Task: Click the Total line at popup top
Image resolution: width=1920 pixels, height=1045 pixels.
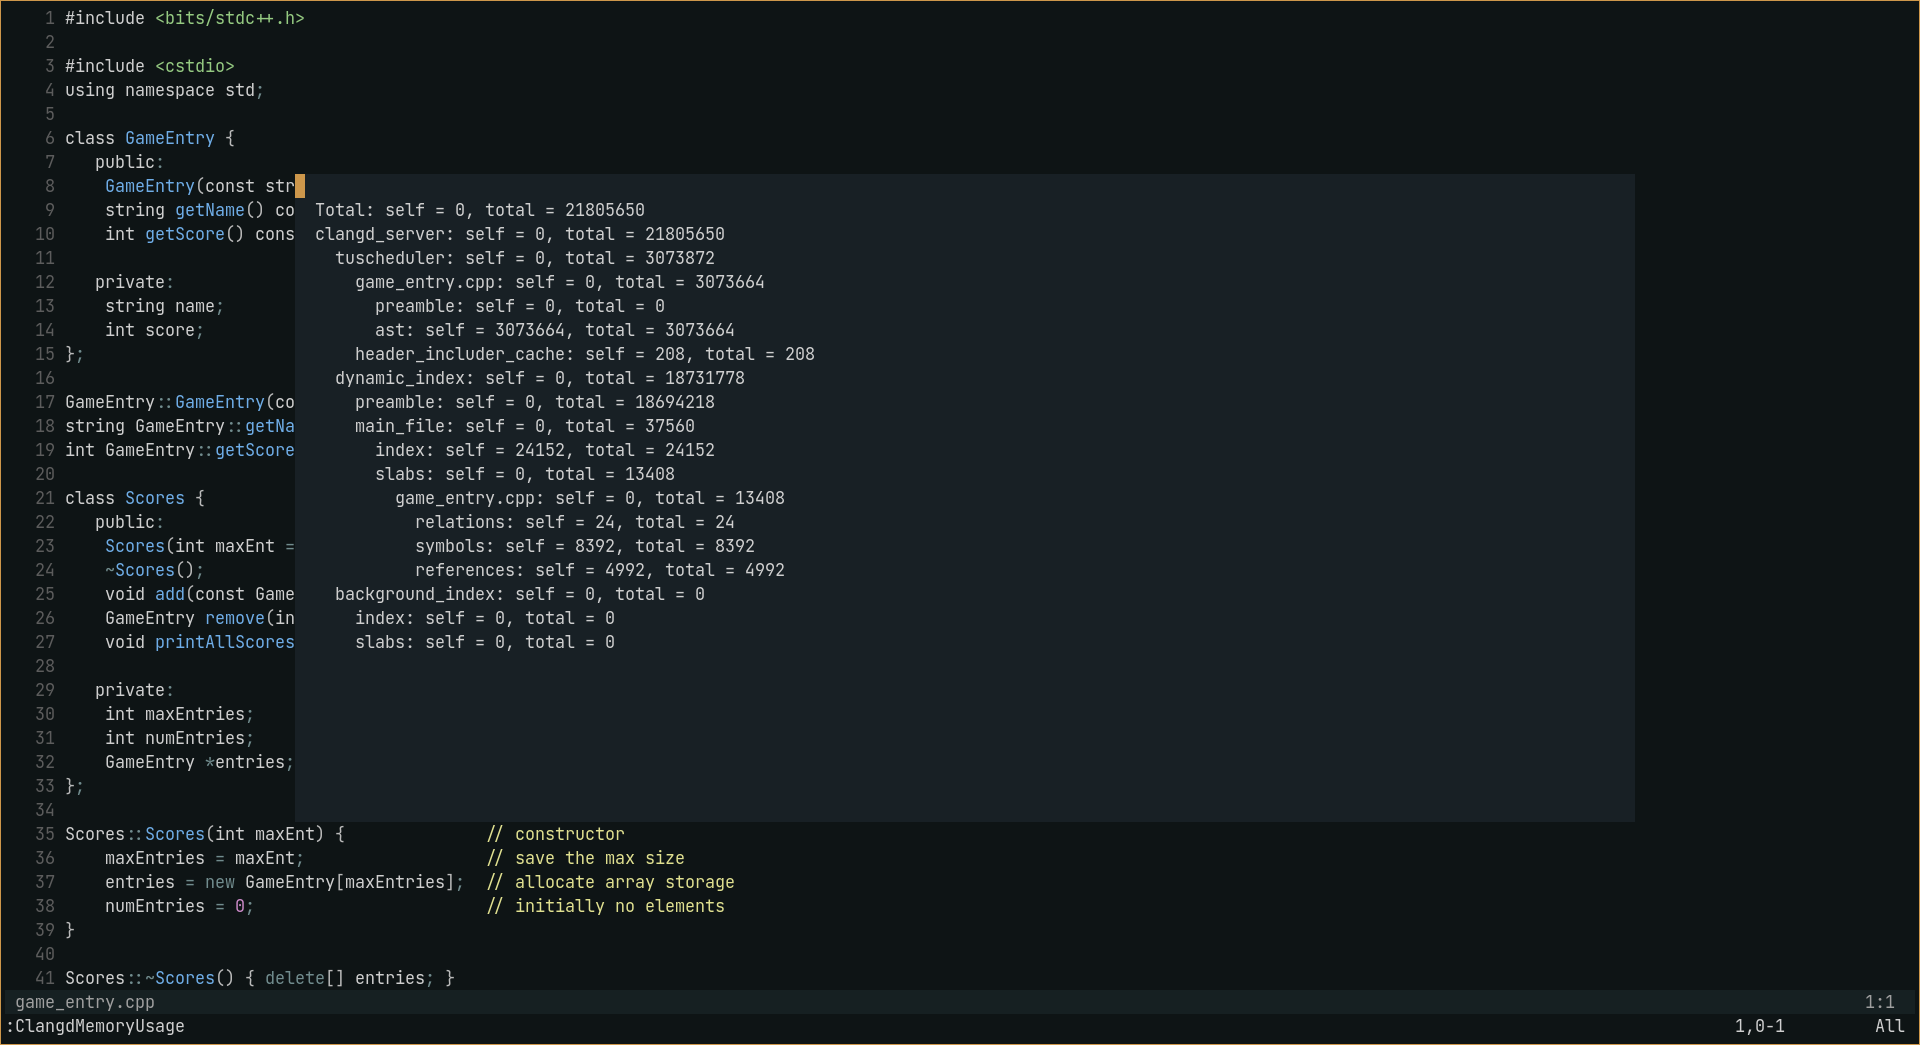Action: pyautogui.click(x=479, y=210)
